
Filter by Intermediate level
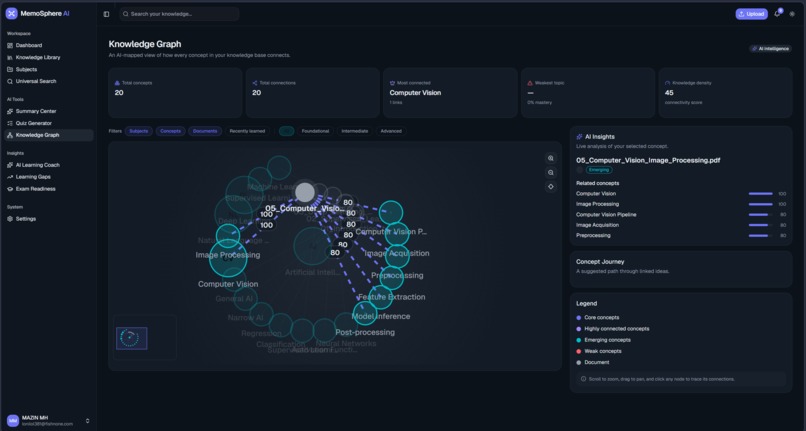click(x=355, y=131)
